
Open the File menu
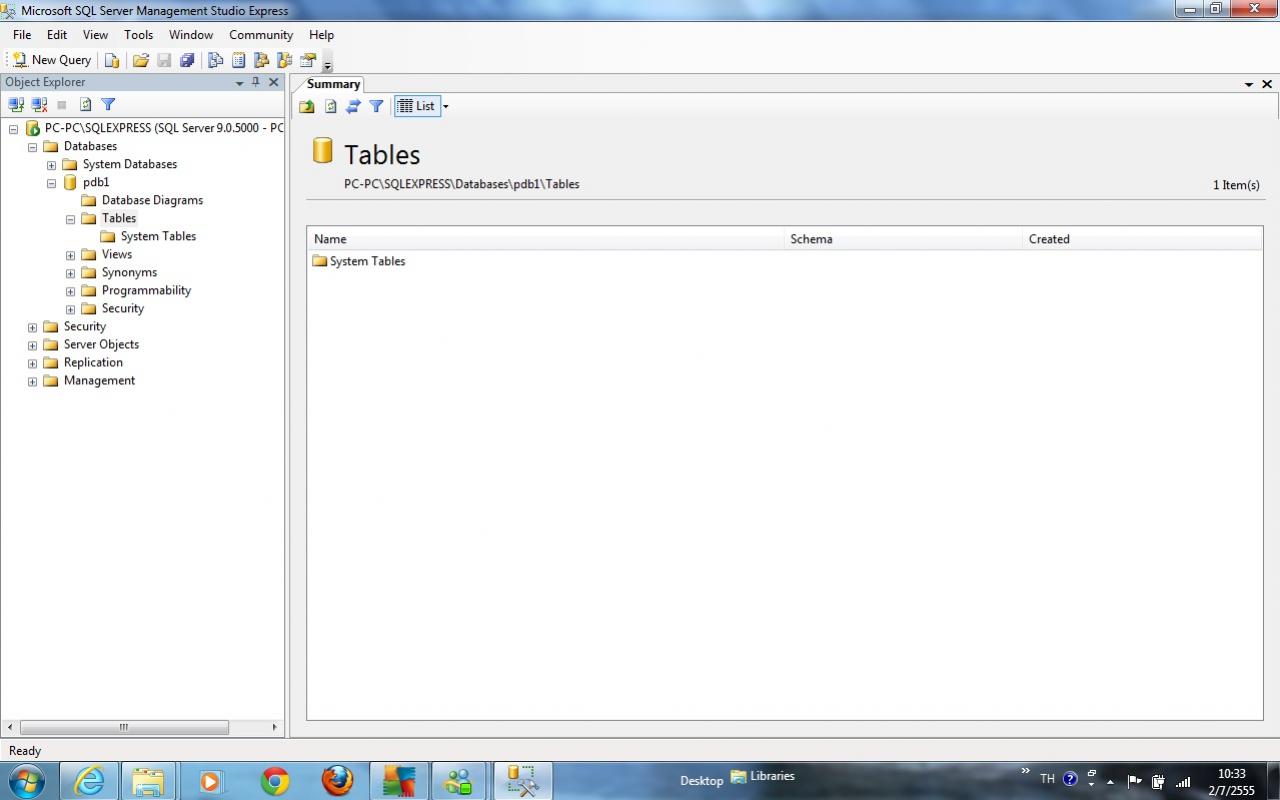pyautogui.click(x=22, y=34)
